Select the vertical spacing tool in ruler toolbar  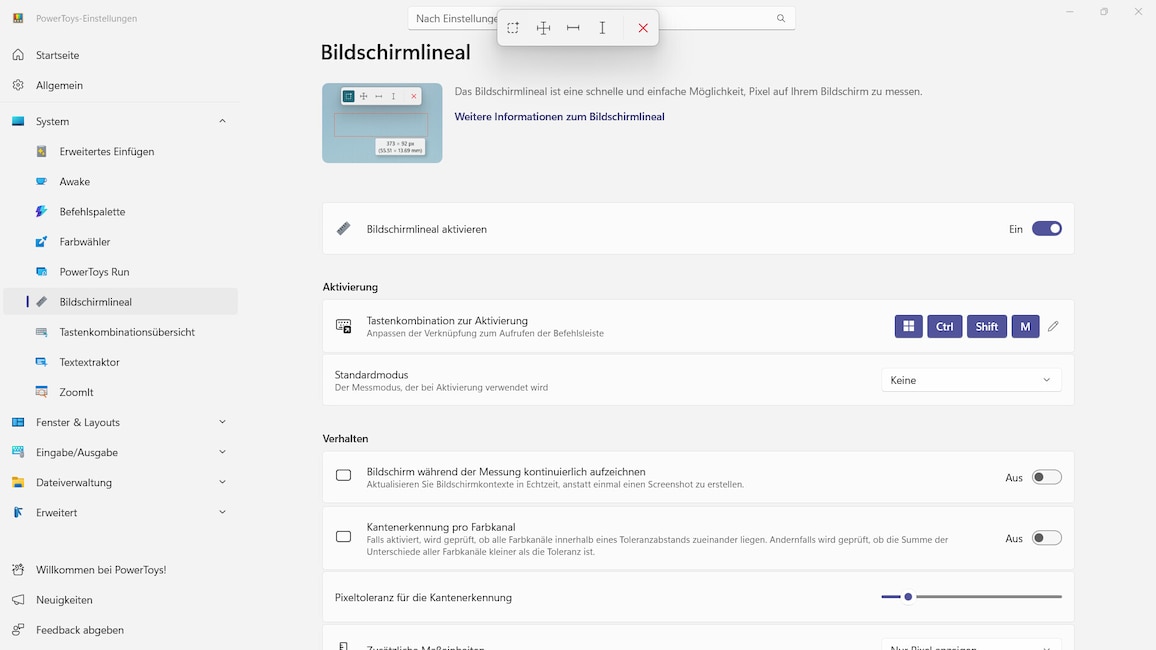point(602,28)
